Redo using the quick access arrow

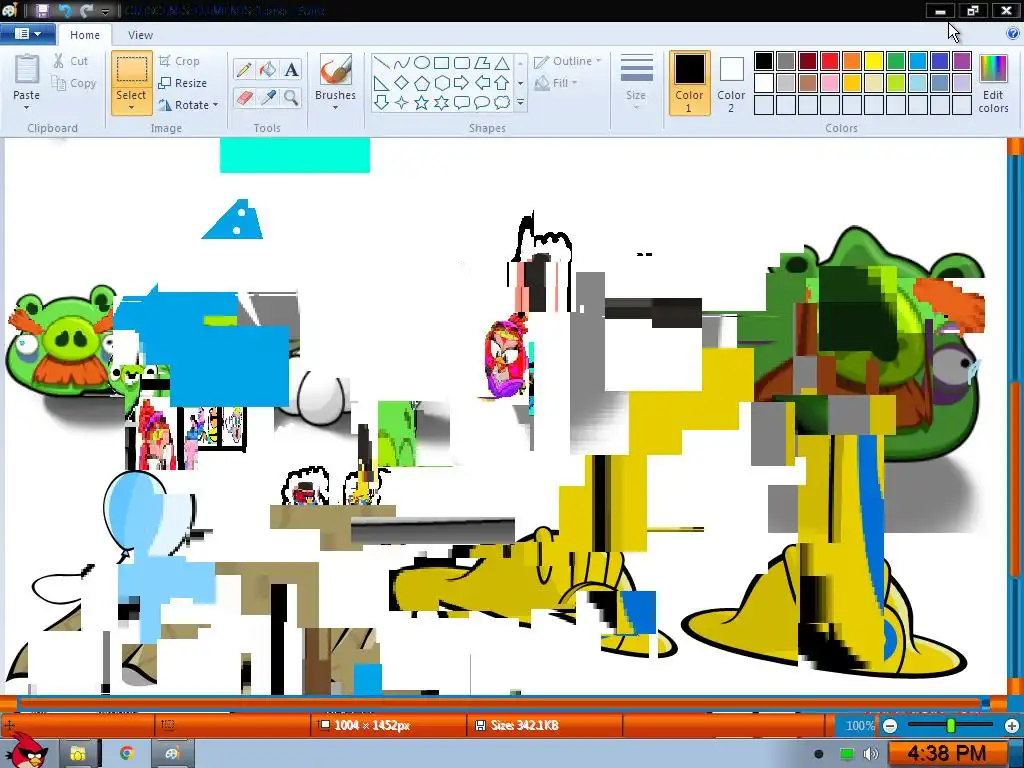pos(86,10)
